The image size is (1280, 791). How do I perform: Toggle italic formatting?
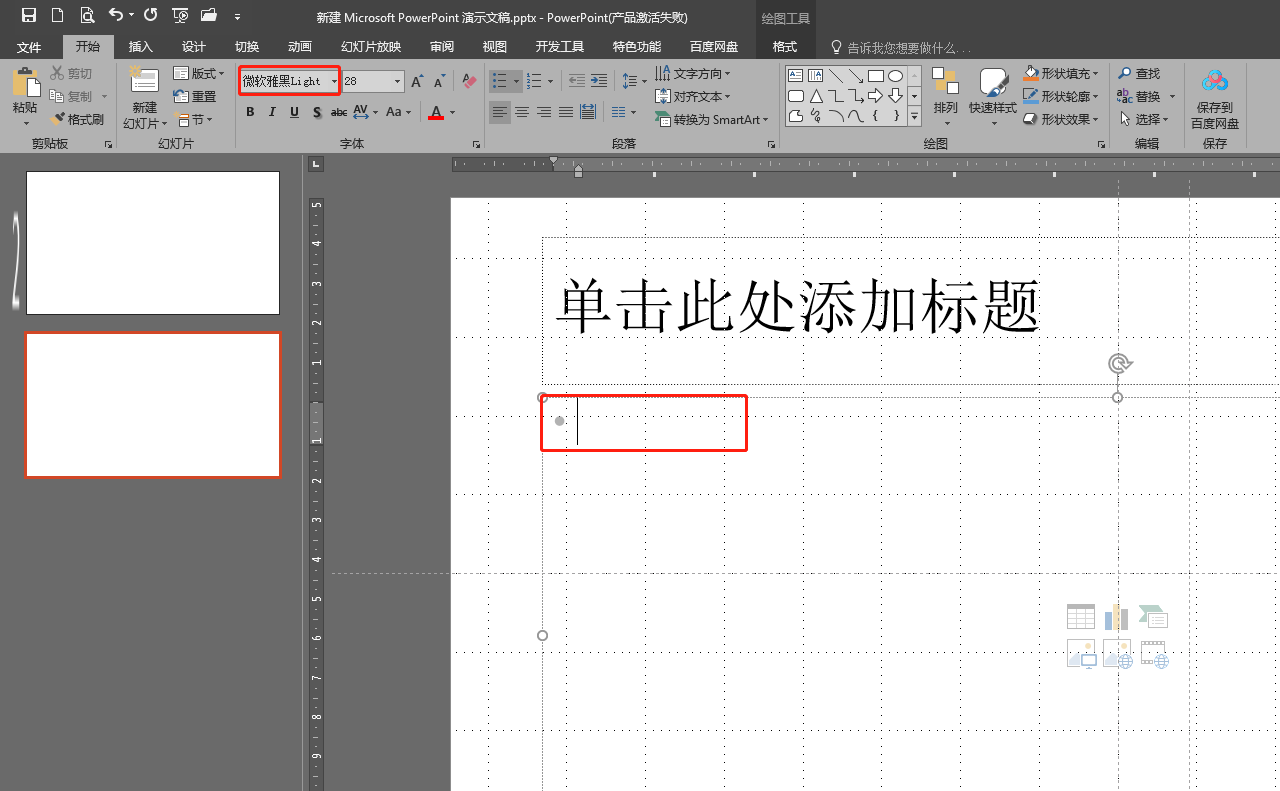[272, 112]
